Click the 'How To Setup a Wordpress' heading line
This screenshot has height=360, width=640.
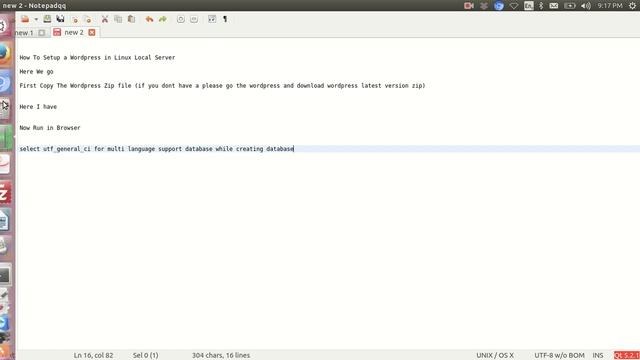click(97, 58)
